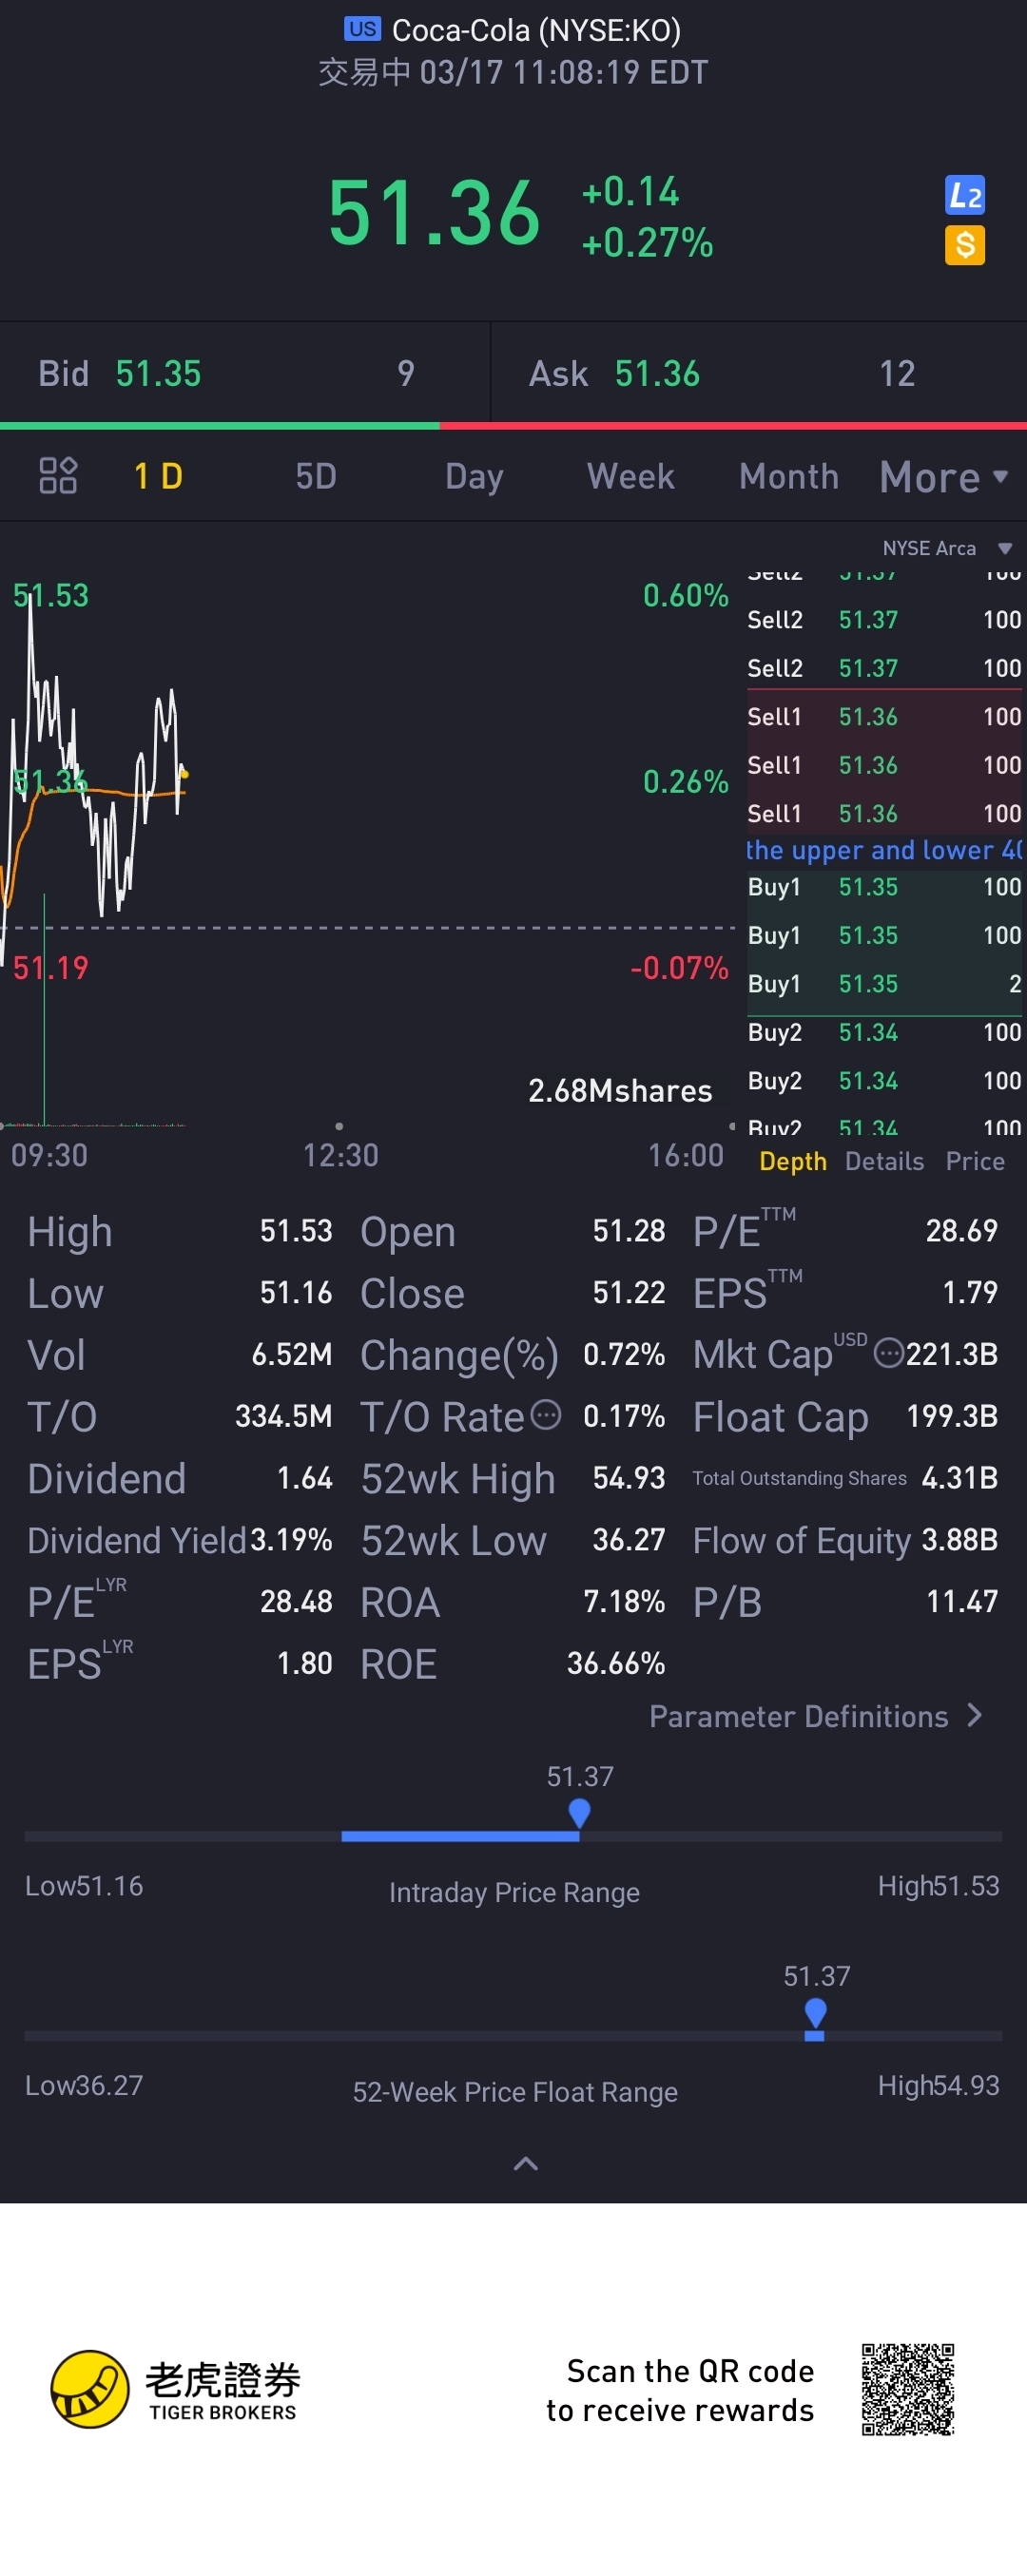
Task: Tap the bid/ask ratio green-red bar
Action: [x=513, y=426]
